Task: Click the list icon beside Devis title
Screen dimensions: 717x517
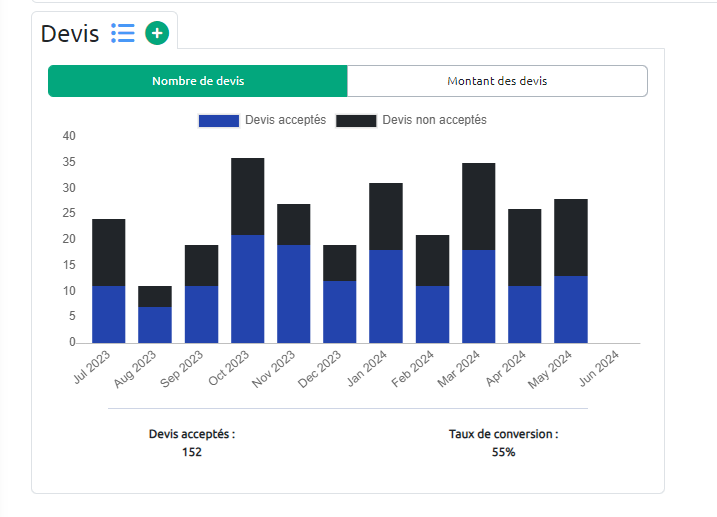Action: pos(123,33)
